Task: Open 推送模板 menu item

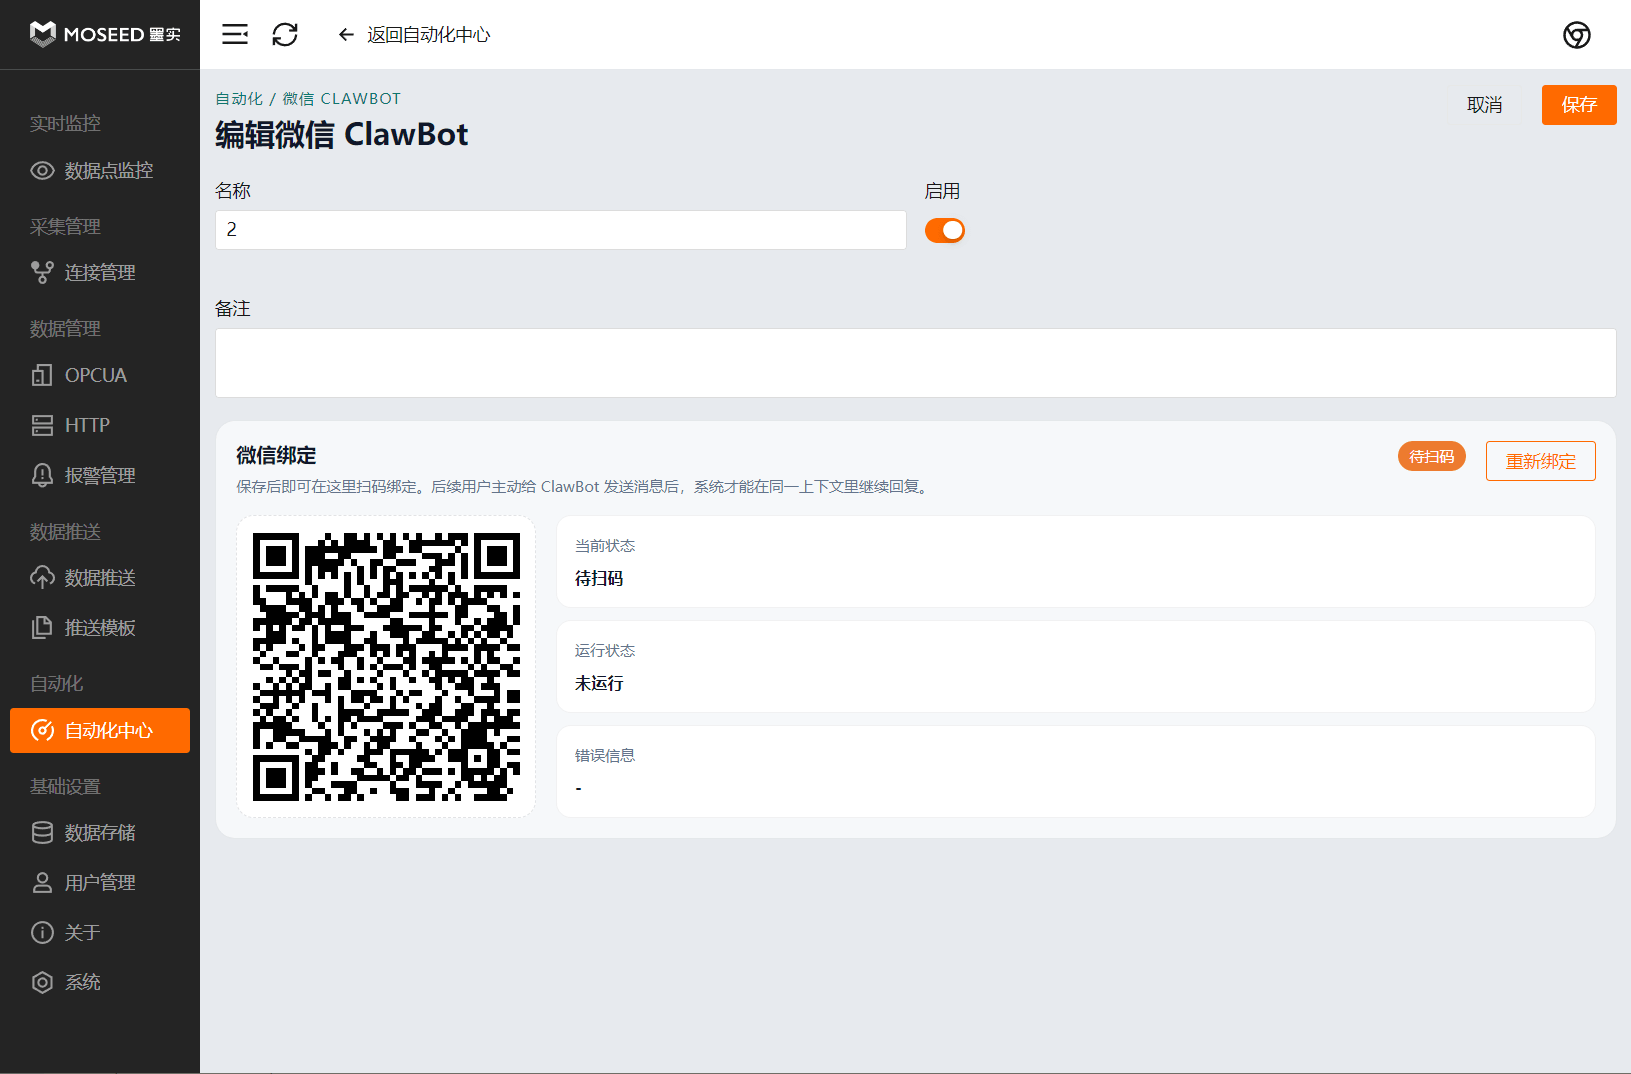Action: click(x=100, y=628)
